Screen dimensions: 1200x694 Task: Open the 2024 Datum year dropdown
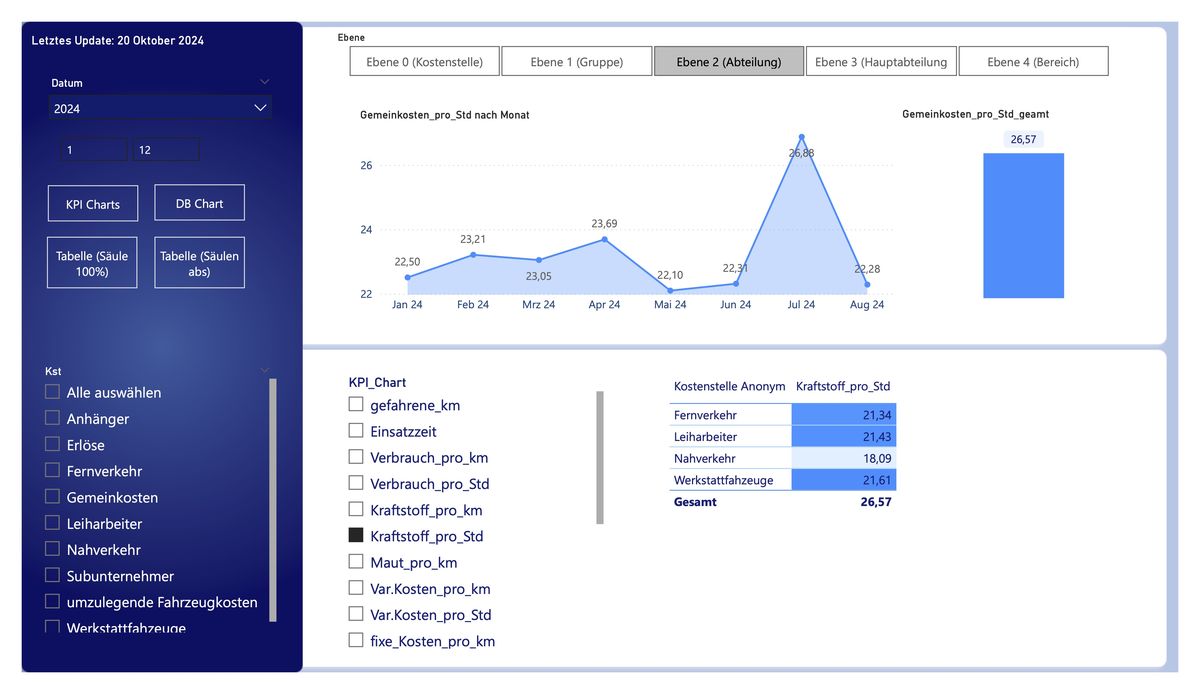pyautogui.click(x=160, y=108)
